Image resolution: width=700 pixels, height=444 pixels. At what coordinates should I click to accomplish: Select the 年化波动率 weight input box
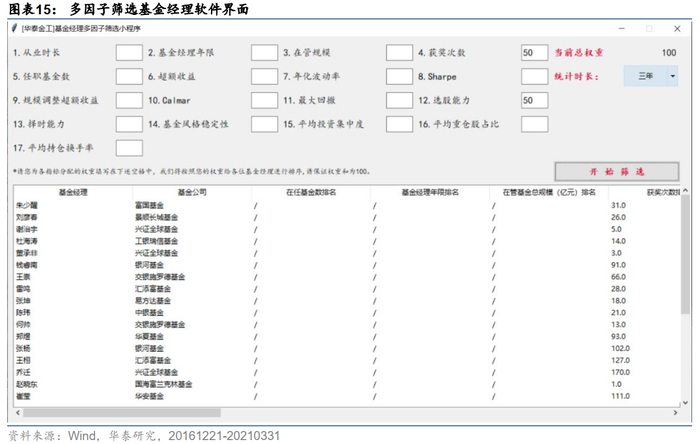point(399,76)
